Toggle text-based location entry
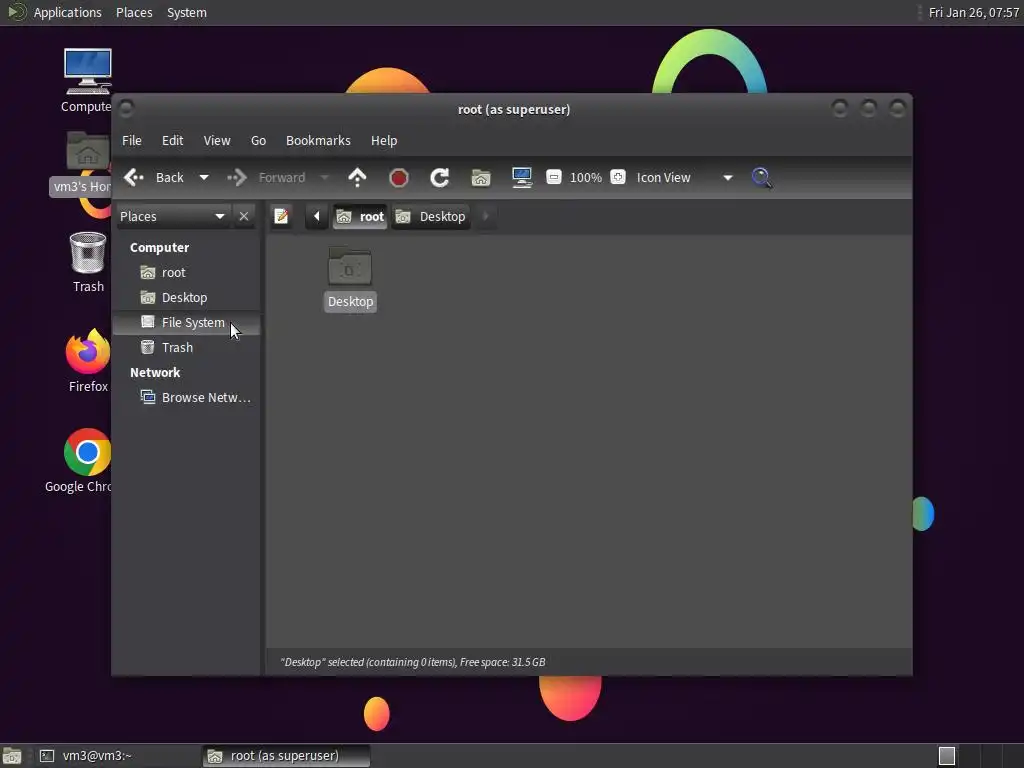Image resolution: width=1024 pixels, height=768 pixels. [x=281, y=216]
